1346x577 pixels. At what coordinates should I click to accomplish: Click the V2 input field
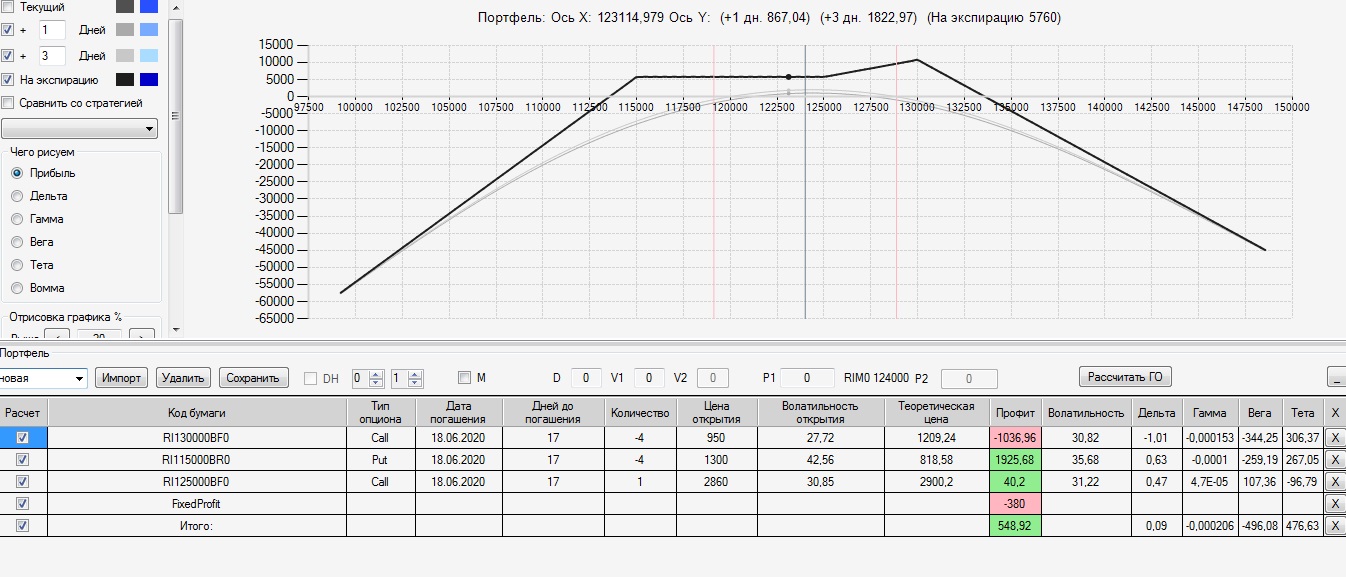point(712,378)
